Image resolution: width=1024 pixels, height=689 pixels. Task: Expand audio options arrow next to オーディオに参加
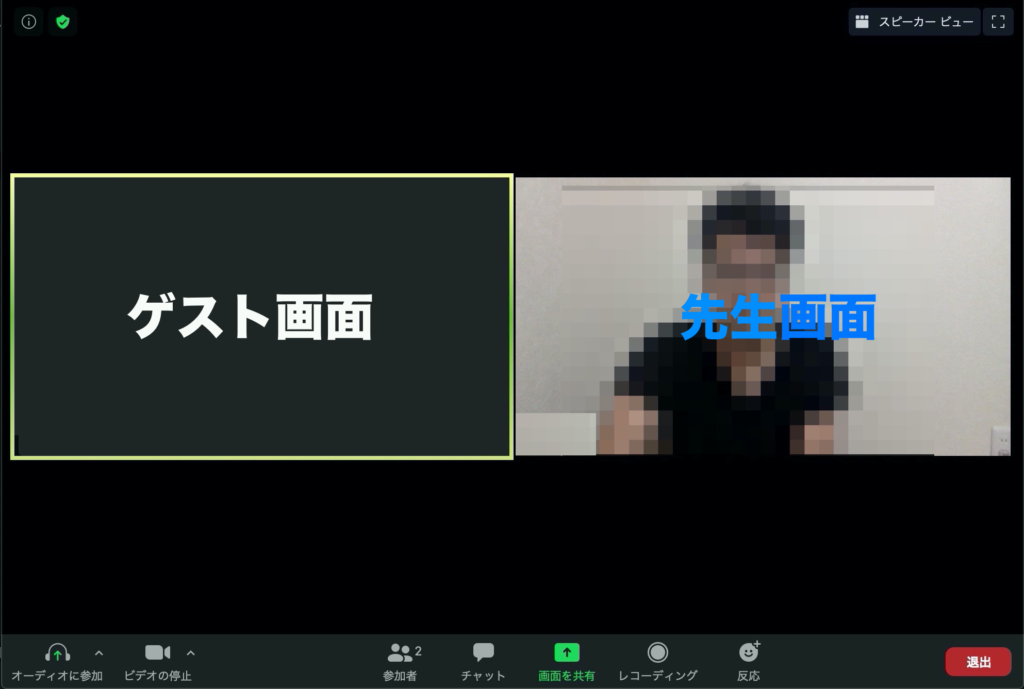click(x=99, y=652)
